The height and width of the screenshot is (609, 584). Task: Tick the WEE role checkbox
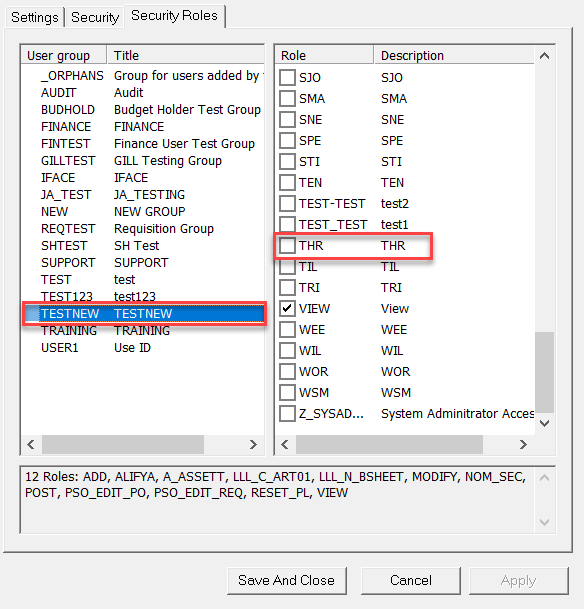[287, 329]
